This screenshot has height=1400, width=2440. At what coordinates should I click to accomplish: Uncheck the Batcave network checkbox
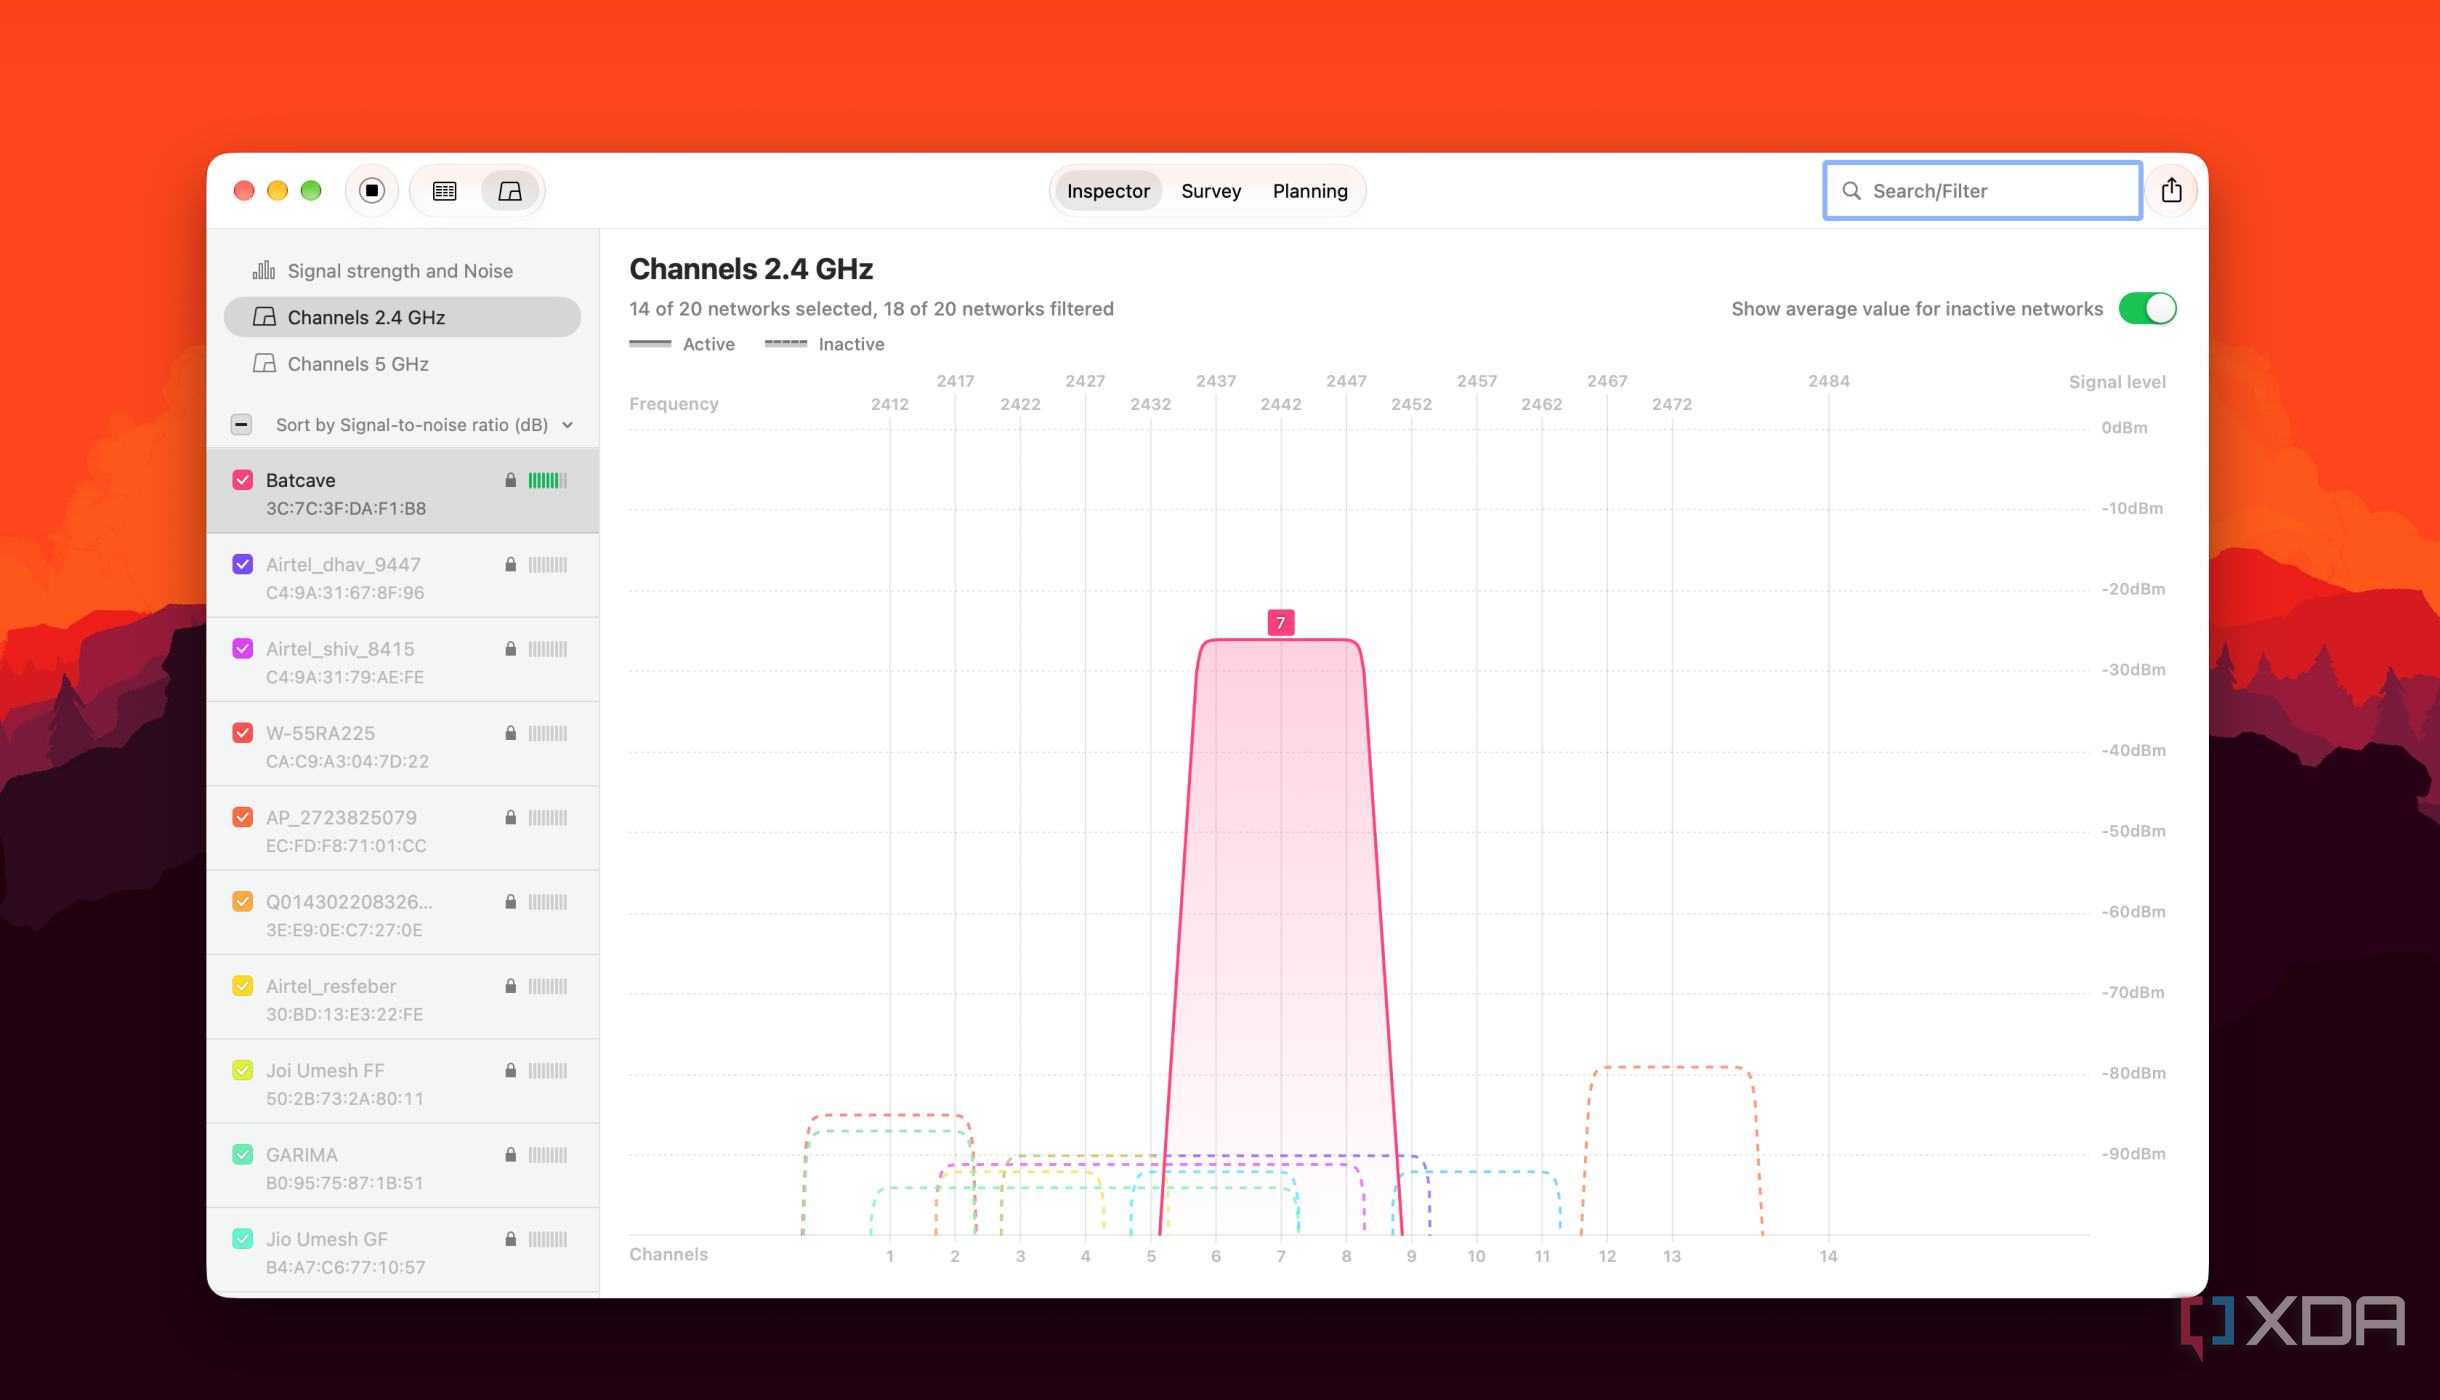tap(242, 480)
